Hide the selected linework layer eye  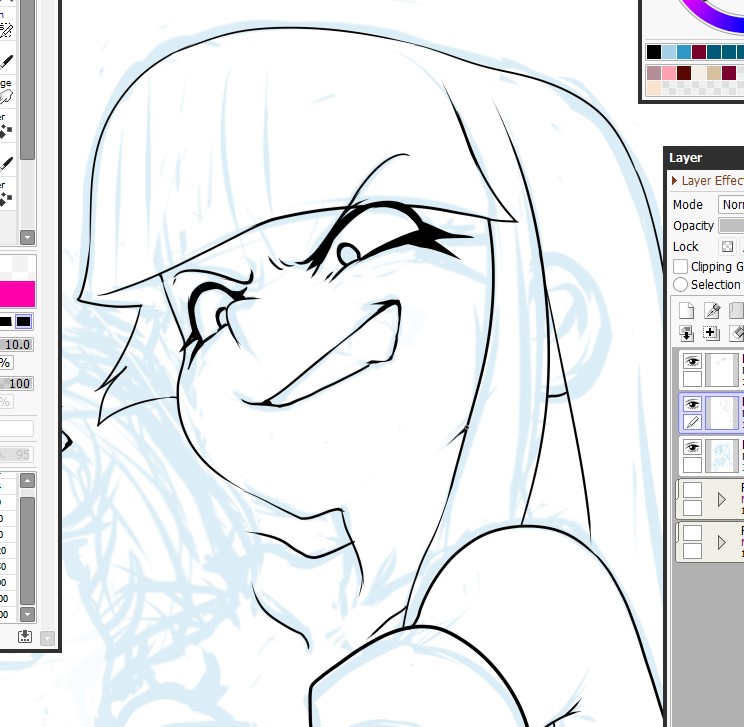[x=692, y=404]
